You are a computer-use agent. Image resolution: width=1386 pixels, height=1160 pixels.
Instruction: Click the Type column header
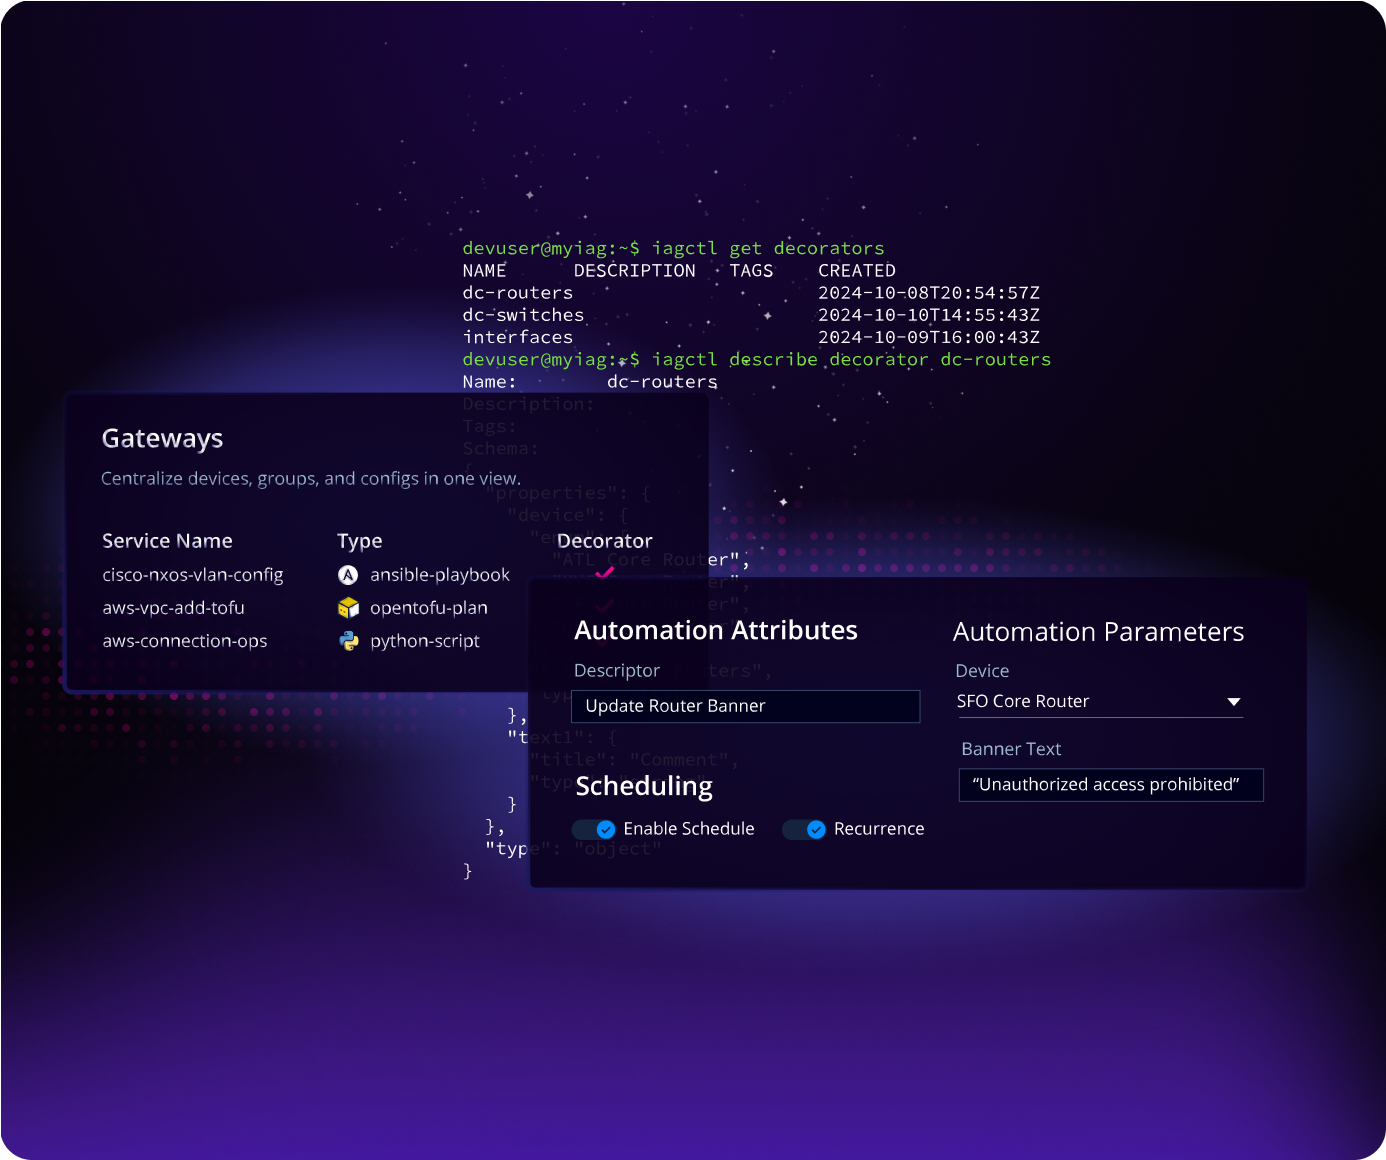[360, 541]
